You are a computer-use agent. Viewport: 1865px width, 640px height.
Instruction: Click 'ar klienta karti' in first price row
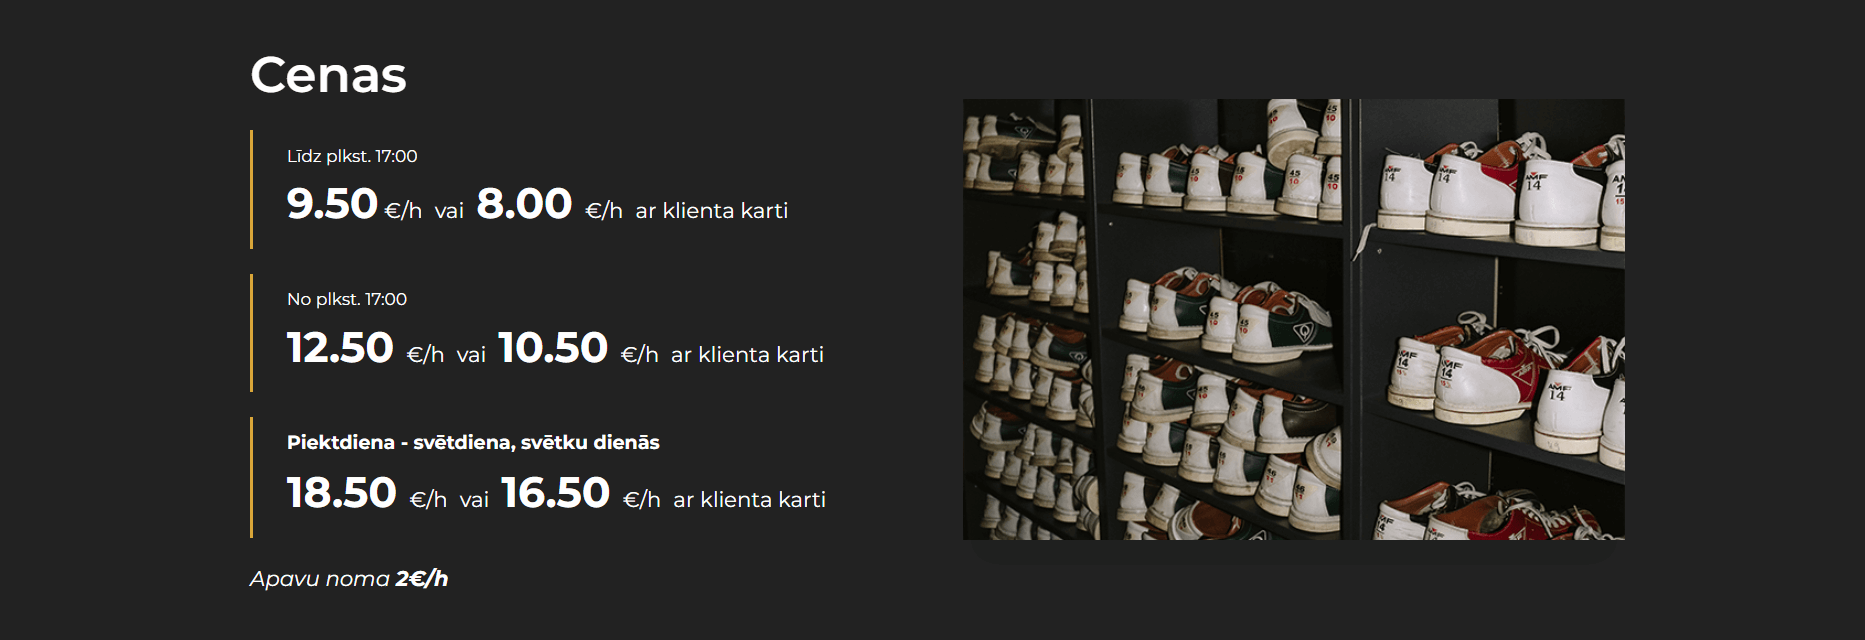pos(712,211)
